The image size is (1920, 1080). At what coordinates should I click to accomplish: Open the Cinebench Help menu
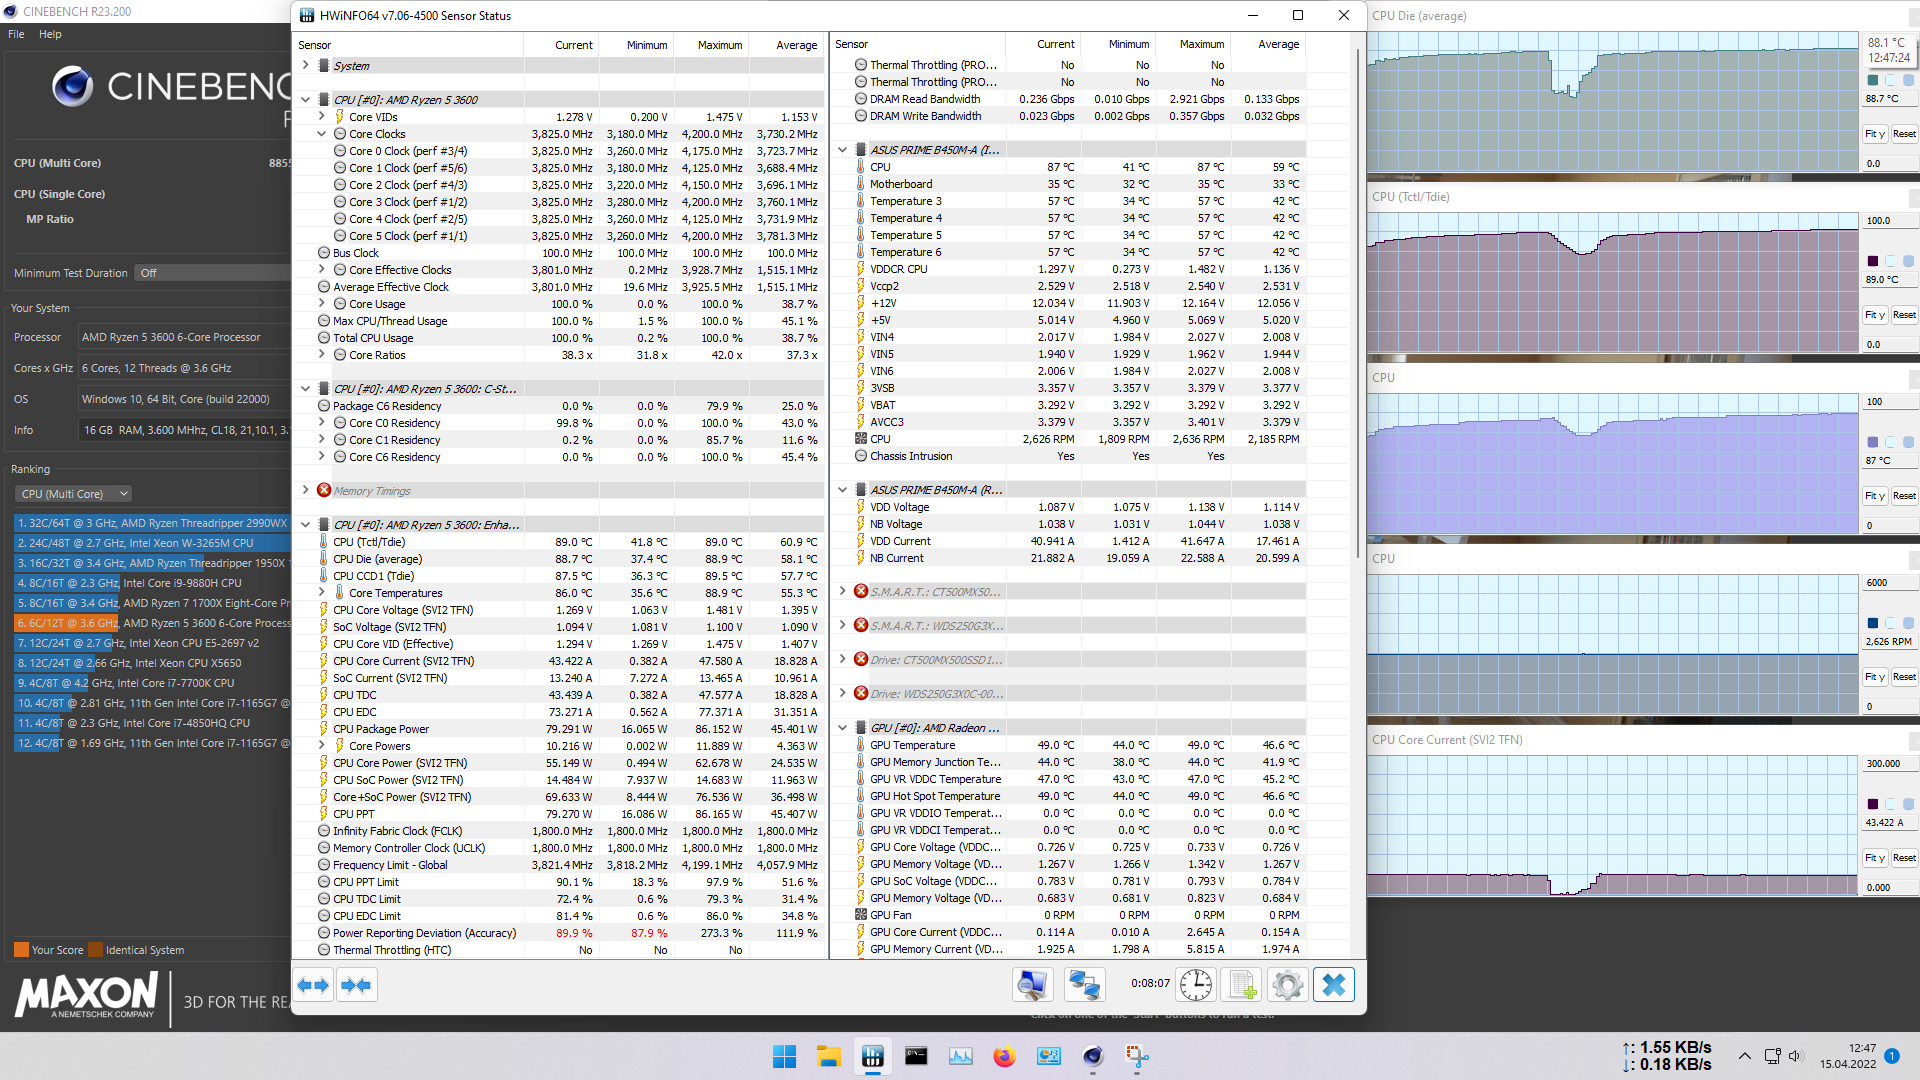coord(50,34)
